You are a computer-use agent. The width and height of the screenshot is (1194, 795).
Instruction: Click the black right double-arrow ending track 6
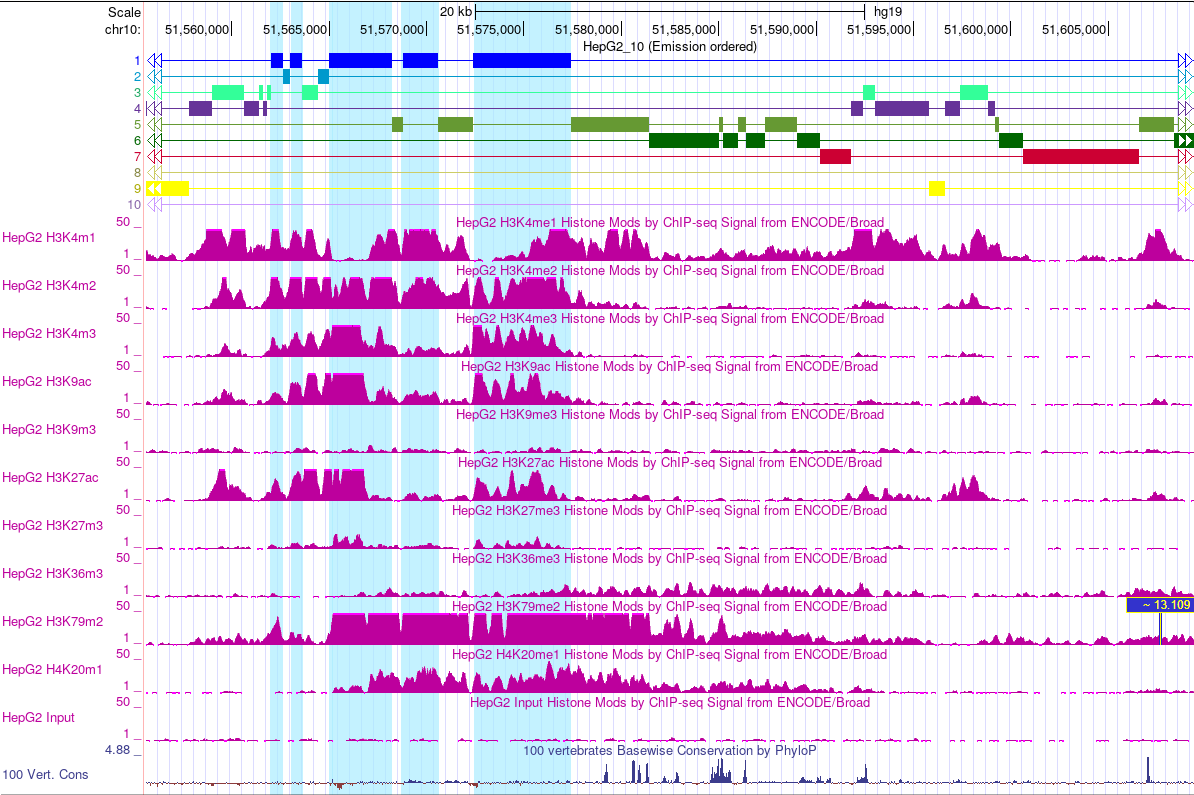pos(1184,140)
